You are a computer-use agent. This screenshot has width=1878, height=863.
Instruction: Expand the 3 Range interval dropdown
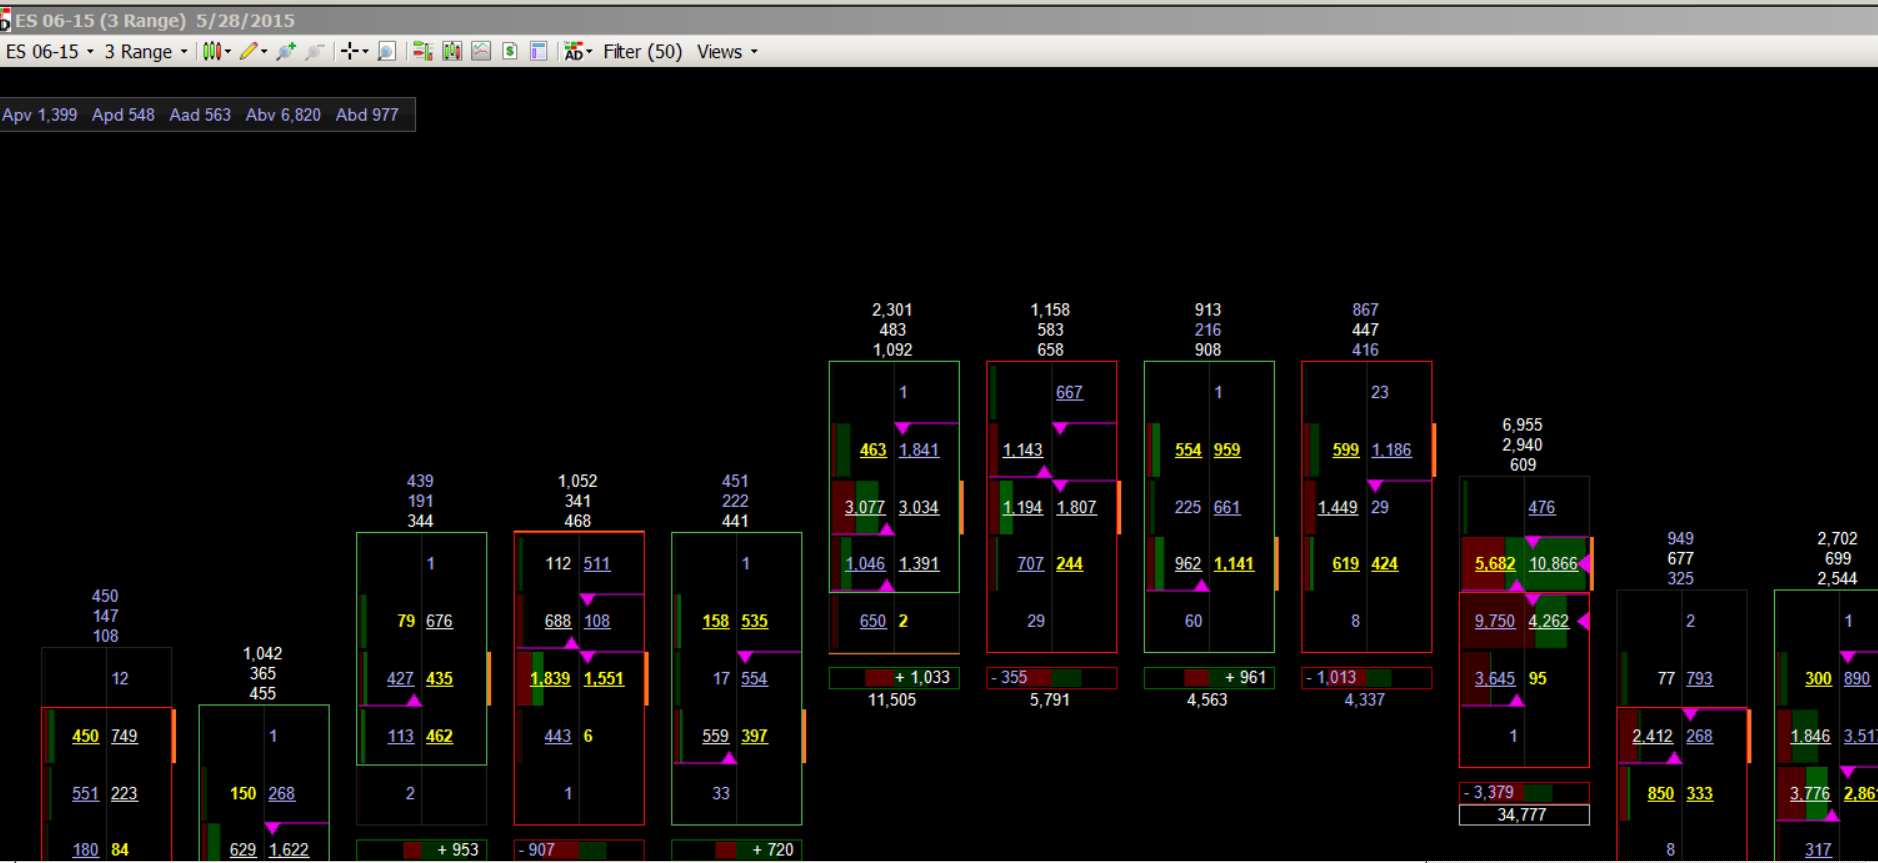(x=146, y=51)
